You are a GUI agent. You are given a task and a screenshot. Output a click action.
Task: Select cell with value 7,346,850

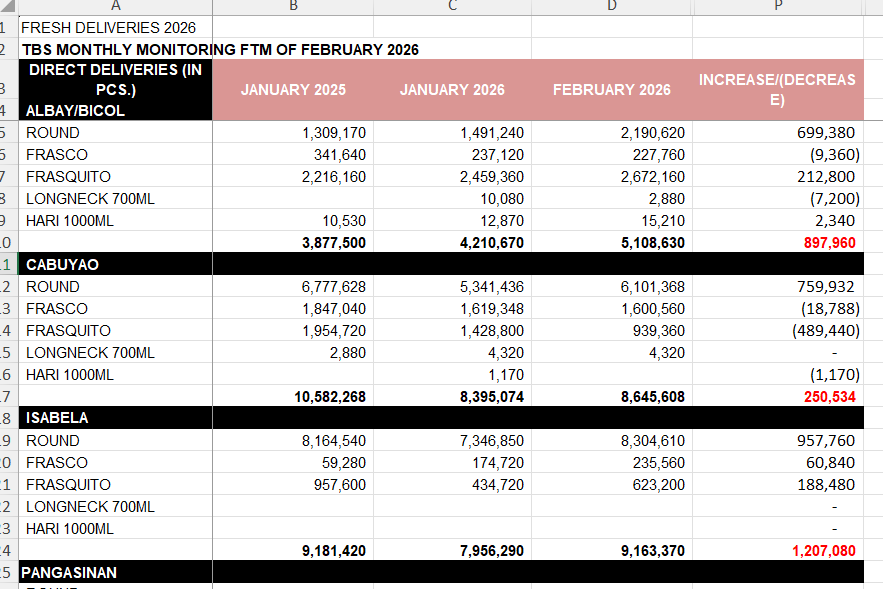click(x=452, y=440)
